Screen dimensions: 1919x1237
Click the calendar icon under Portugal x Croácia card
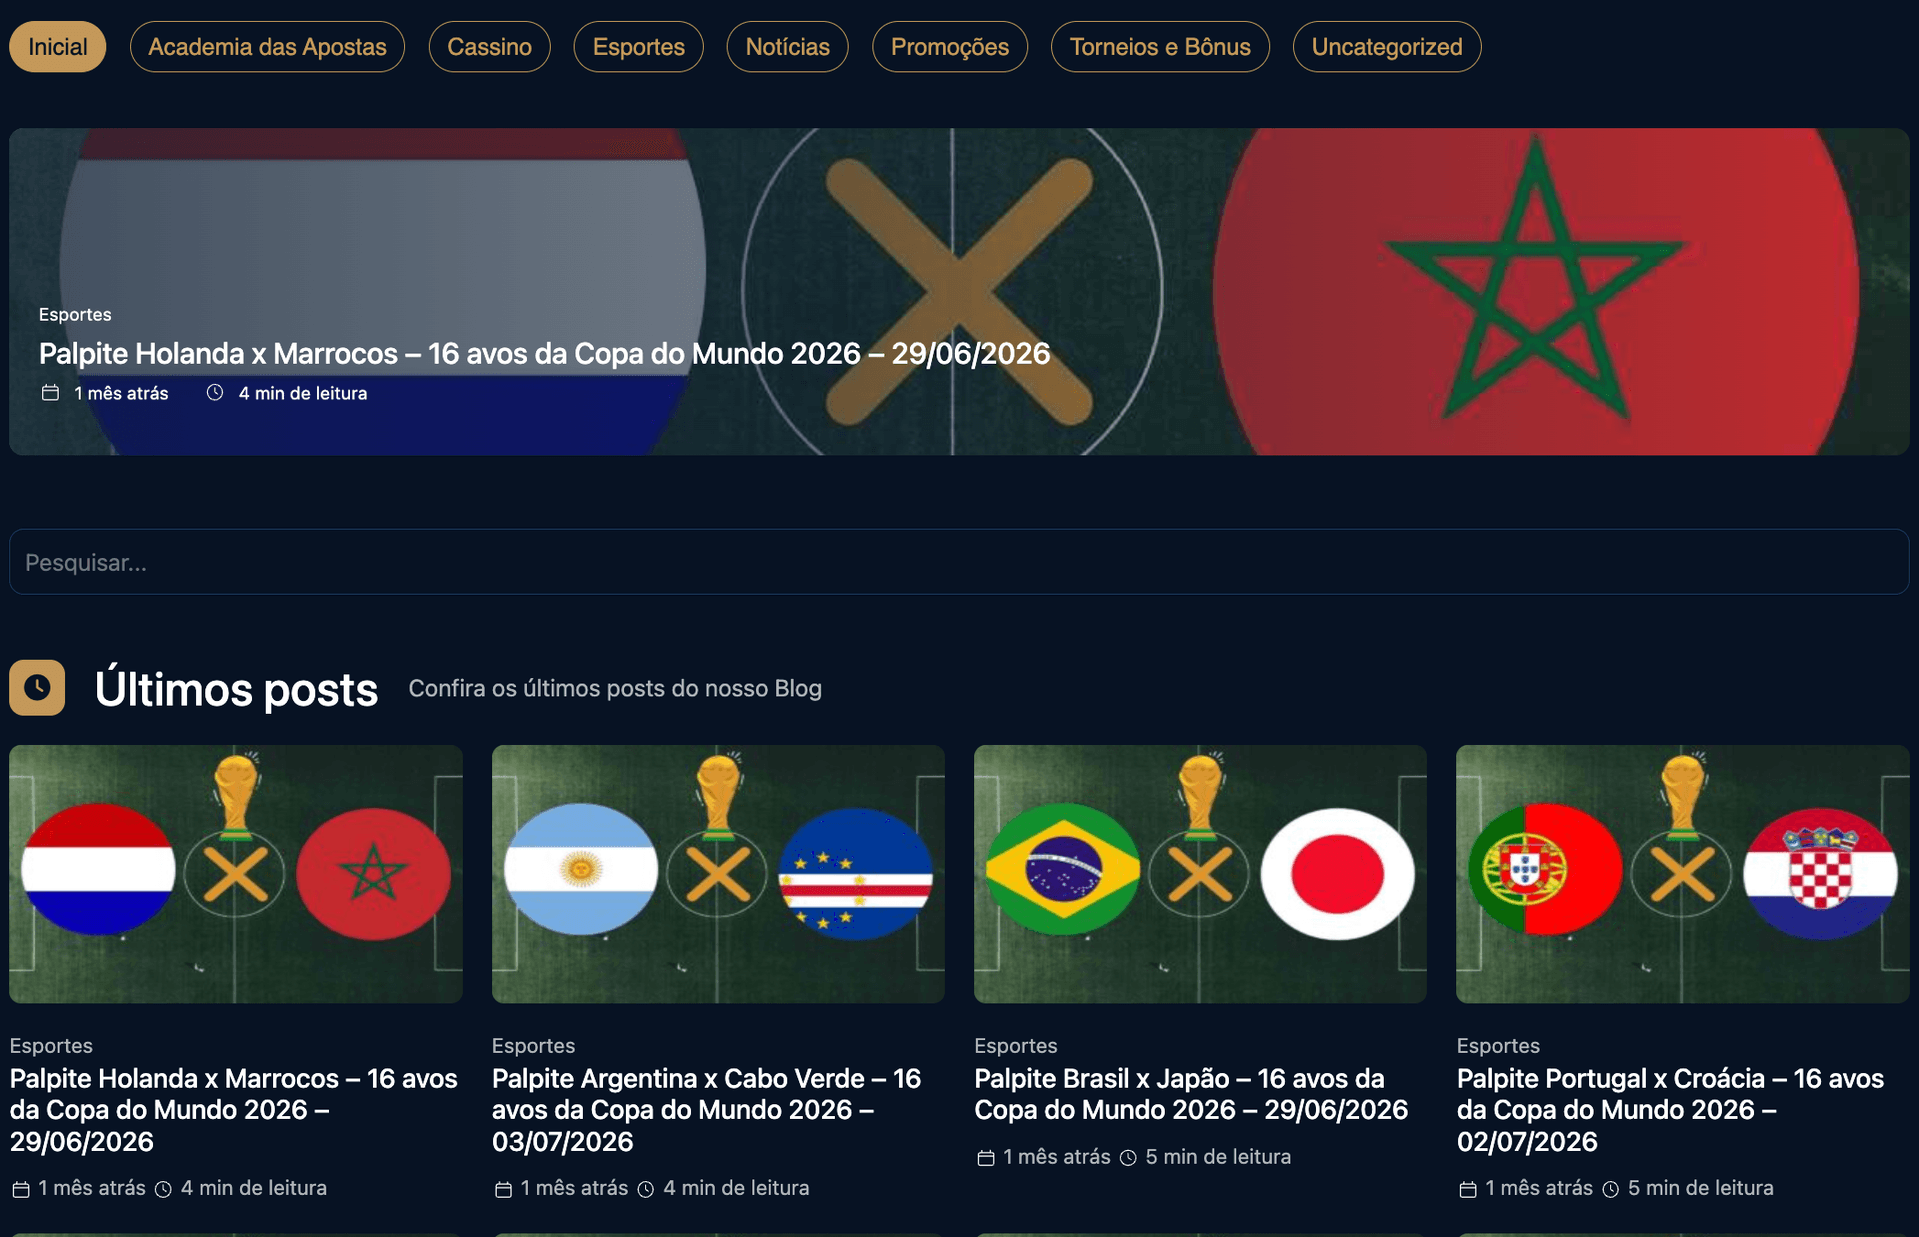click(x=1467, y=1189)
